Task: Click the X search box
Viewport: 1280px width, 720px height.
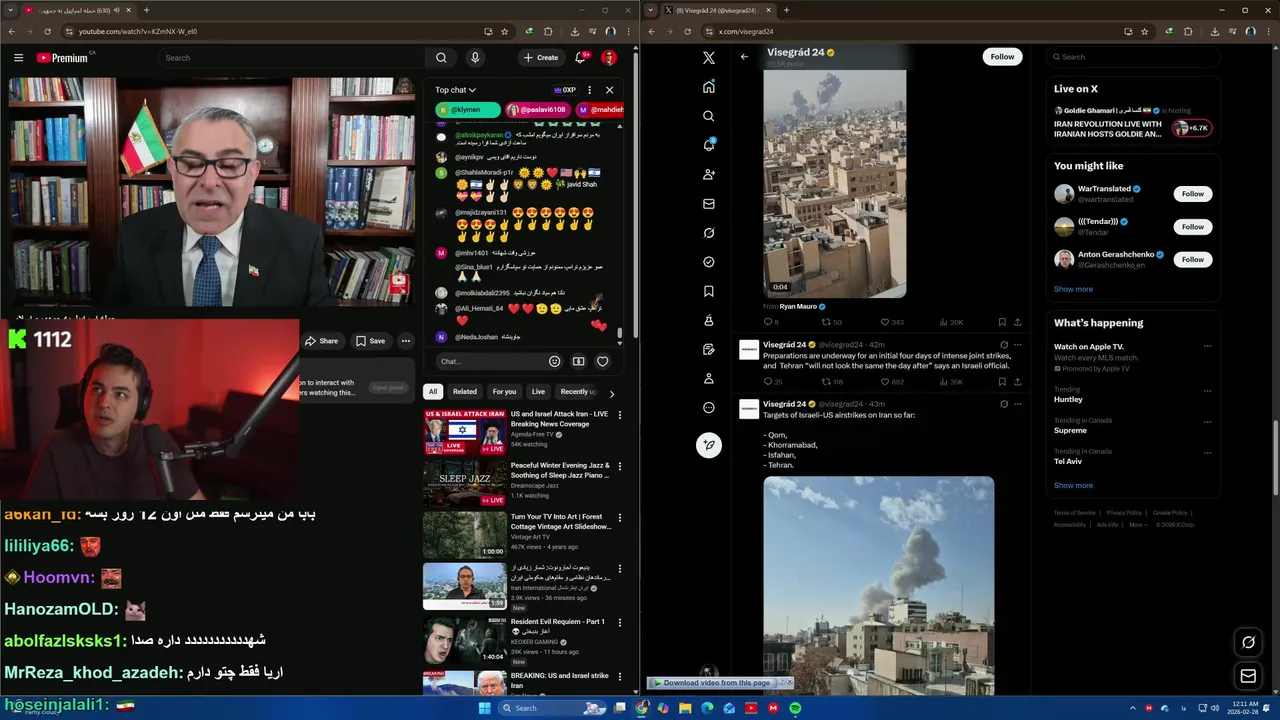Action: [1133, 57]
